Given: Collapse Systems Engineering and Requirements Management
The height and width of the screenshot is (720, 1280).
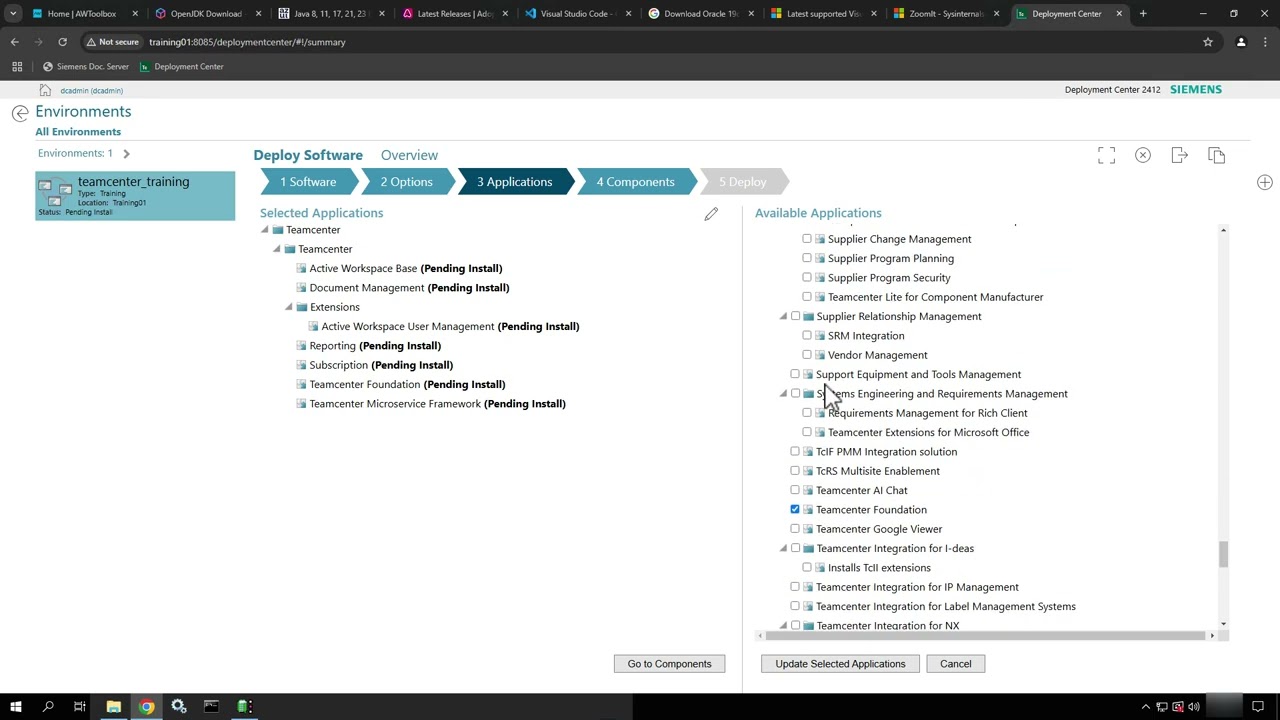Looking at the screenshot, I should click(x=783, y=394).
